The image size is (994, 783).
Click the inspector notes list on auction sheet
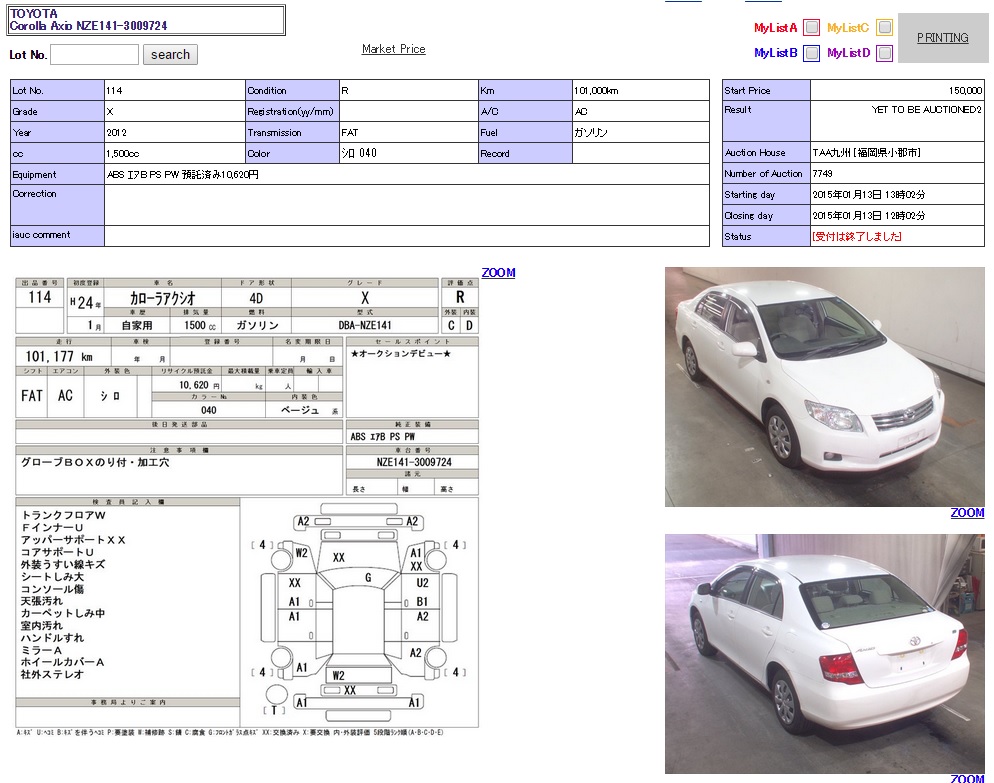(128, 596)
